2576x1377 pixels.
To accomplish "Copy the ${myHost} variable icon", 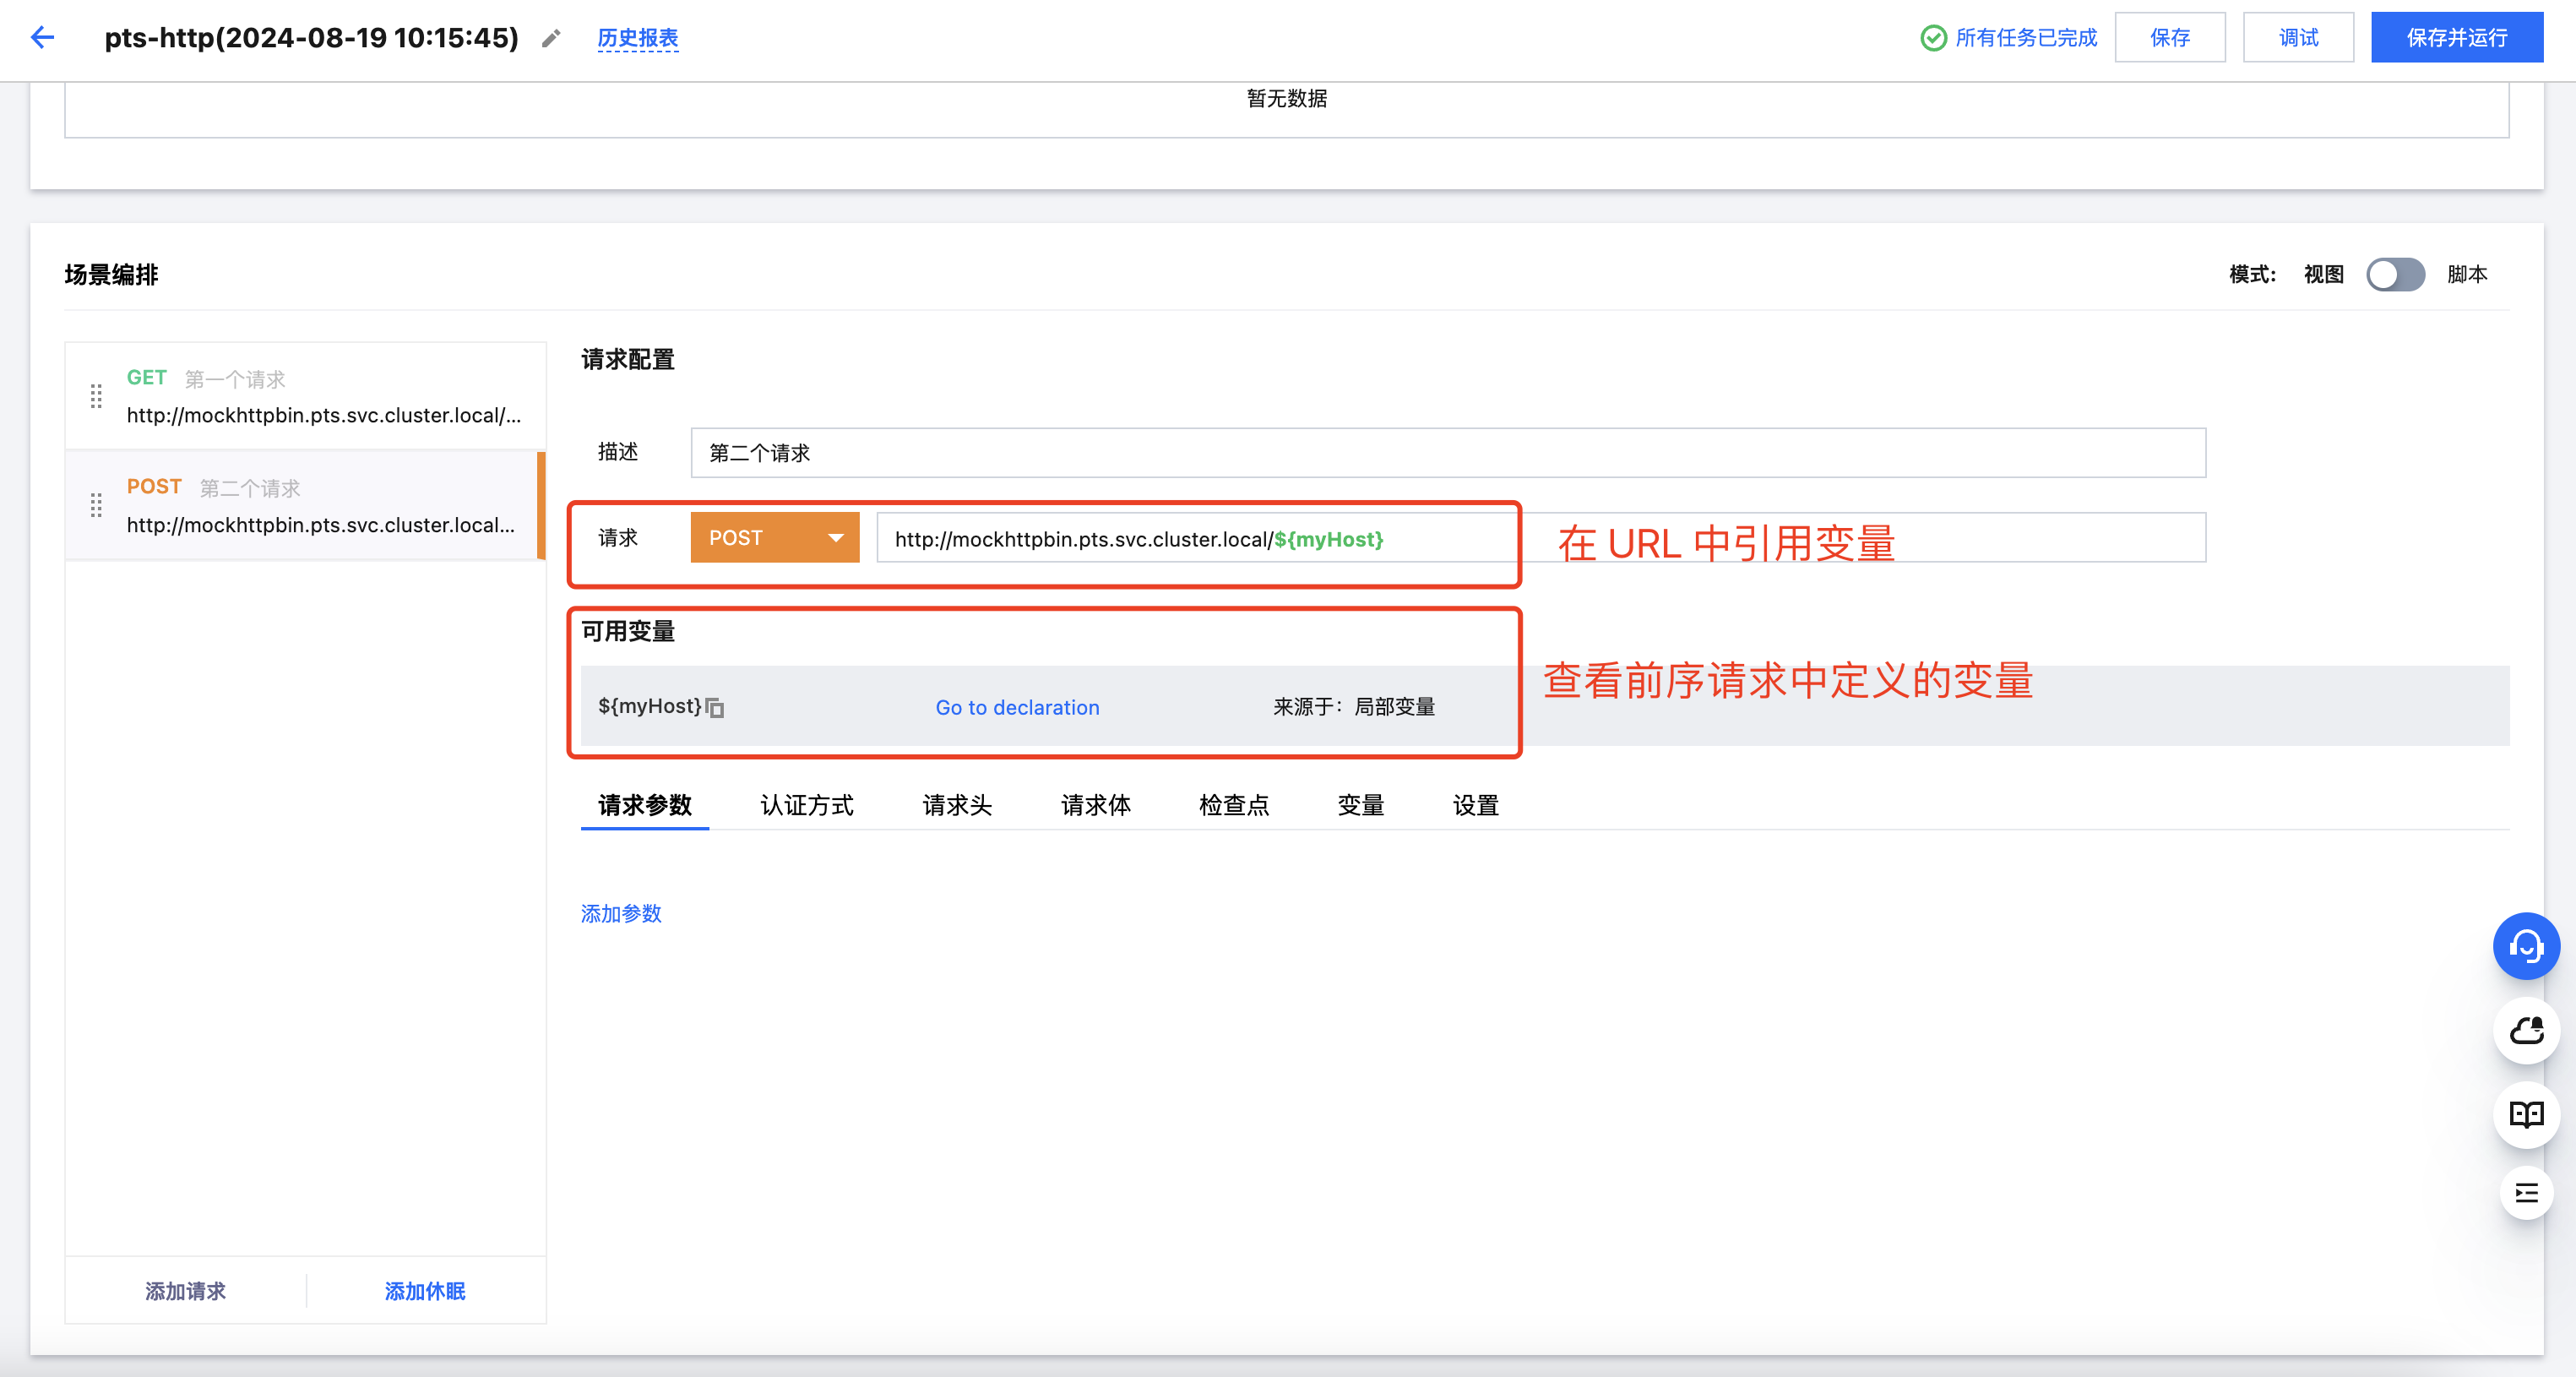I will pyautogui.click(x=715, y=708).
